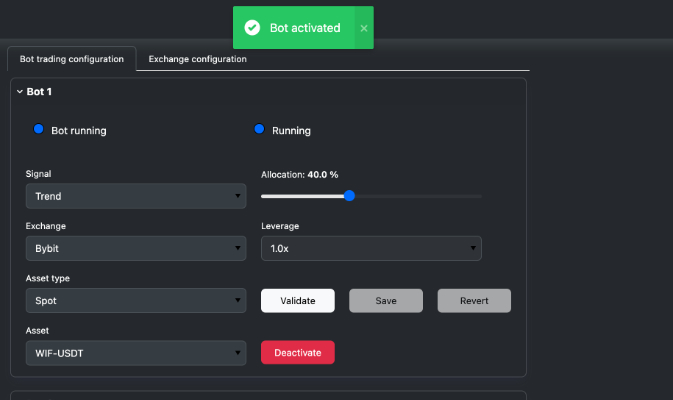Open the Asset type dropdown showing Spot
The width and height of the screenshot is (673, 400).
[x=136, y=300]
